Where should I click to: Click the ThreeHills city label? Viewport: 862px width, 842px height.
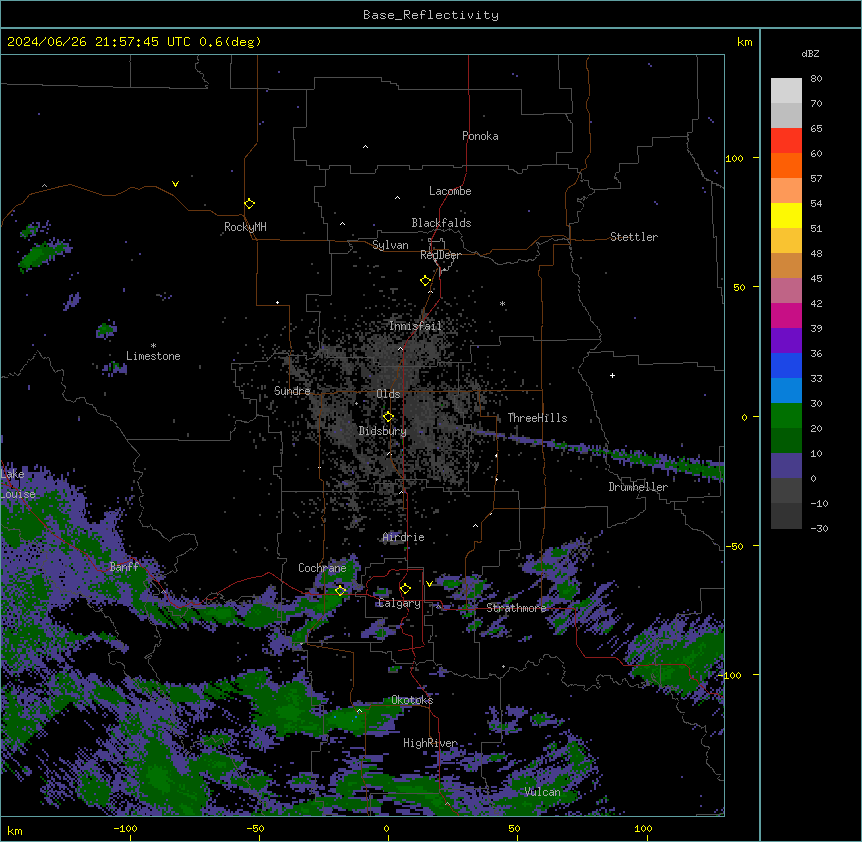(x=537, y=418)
